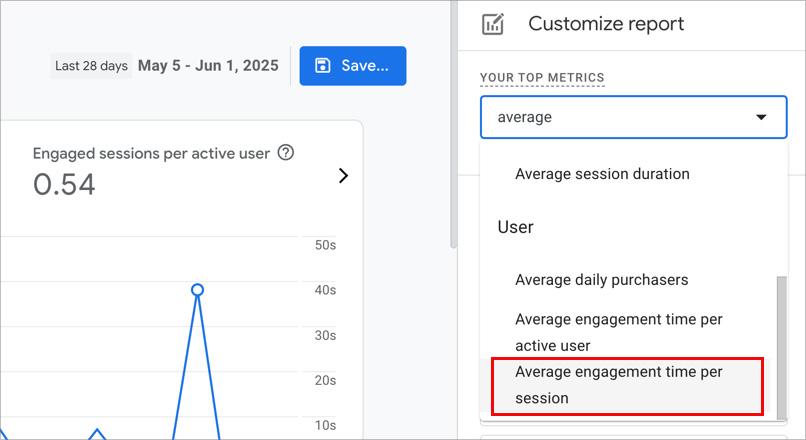Click the 30s axis label
Screen dimensions: 806x440
coord(325,335)
